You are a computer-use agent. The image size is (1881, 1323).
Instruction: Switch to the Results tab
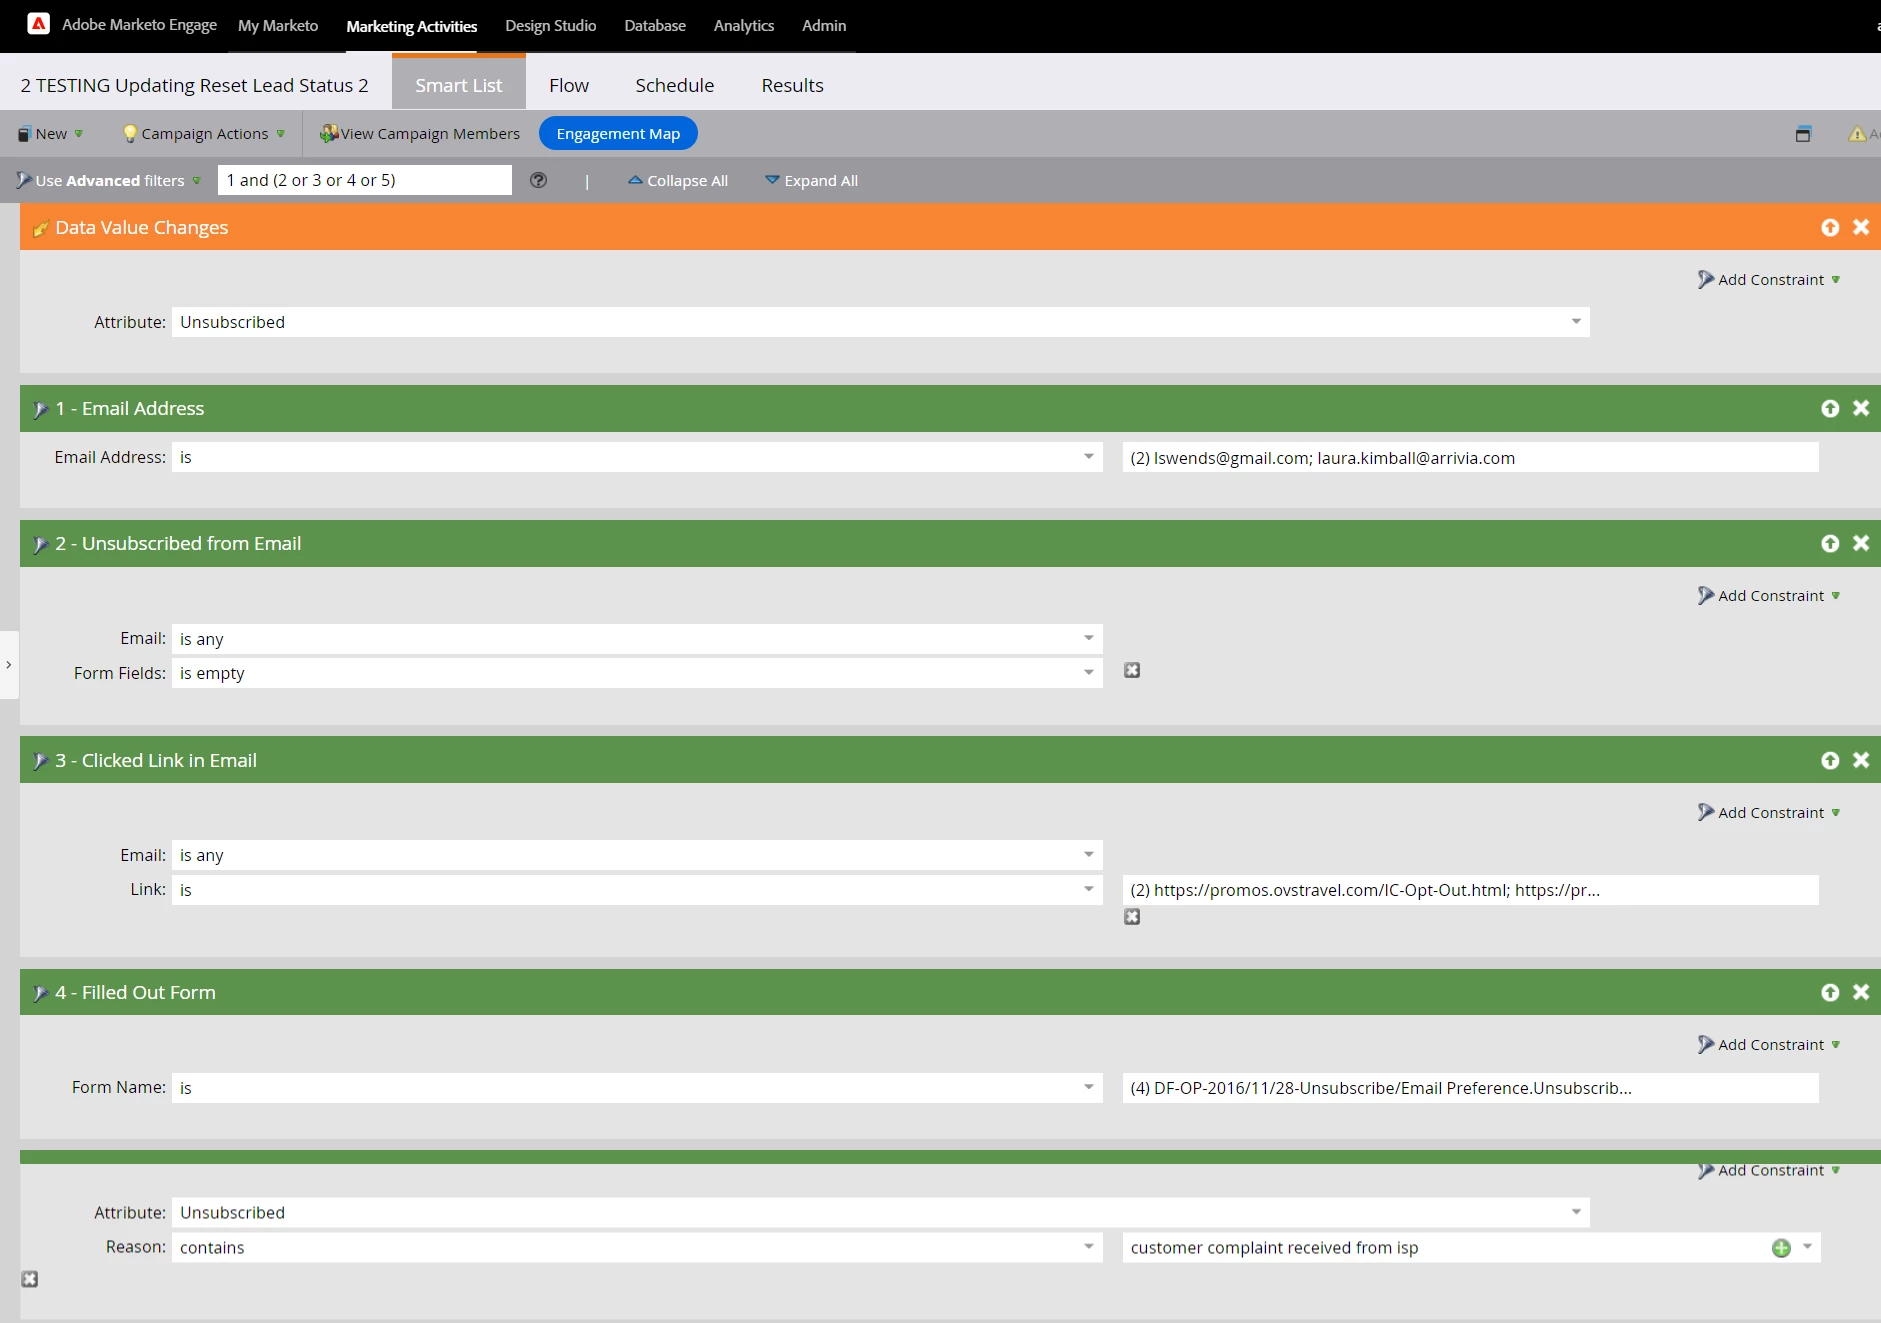pos(792,85)
